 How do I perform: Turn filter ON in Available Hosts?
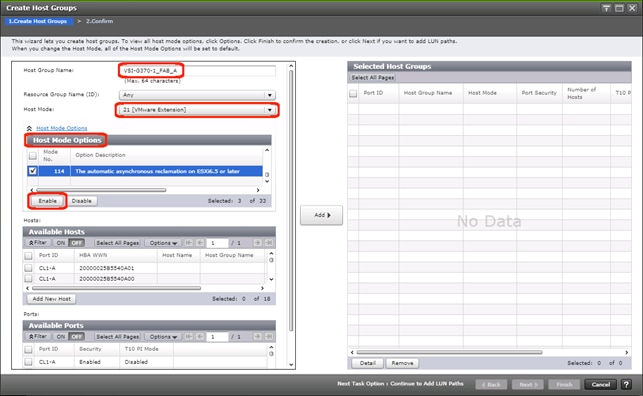pos(61,243)
